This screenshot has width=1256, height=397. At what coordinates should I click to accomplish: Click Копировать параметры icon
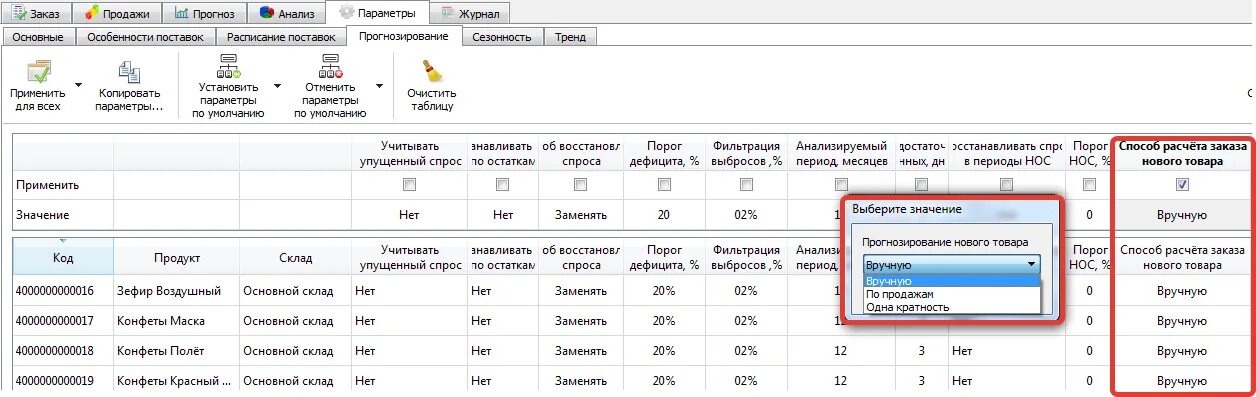[x=129, y=71]
